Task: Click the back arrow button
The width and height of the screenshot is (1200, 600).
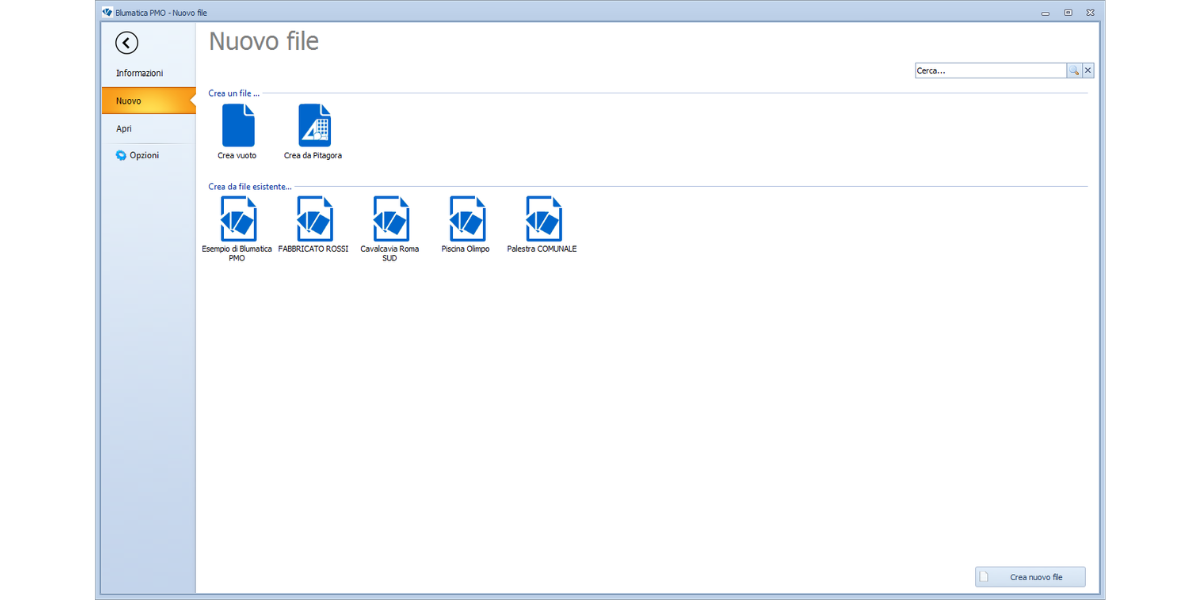Action: click(x=127, y=43)
